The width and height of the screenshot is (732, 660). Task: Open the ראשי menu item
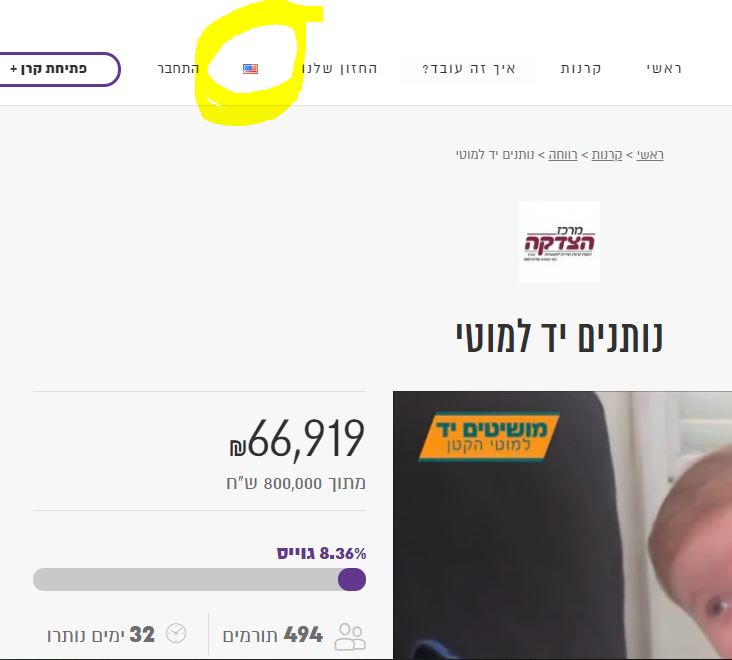664,69
